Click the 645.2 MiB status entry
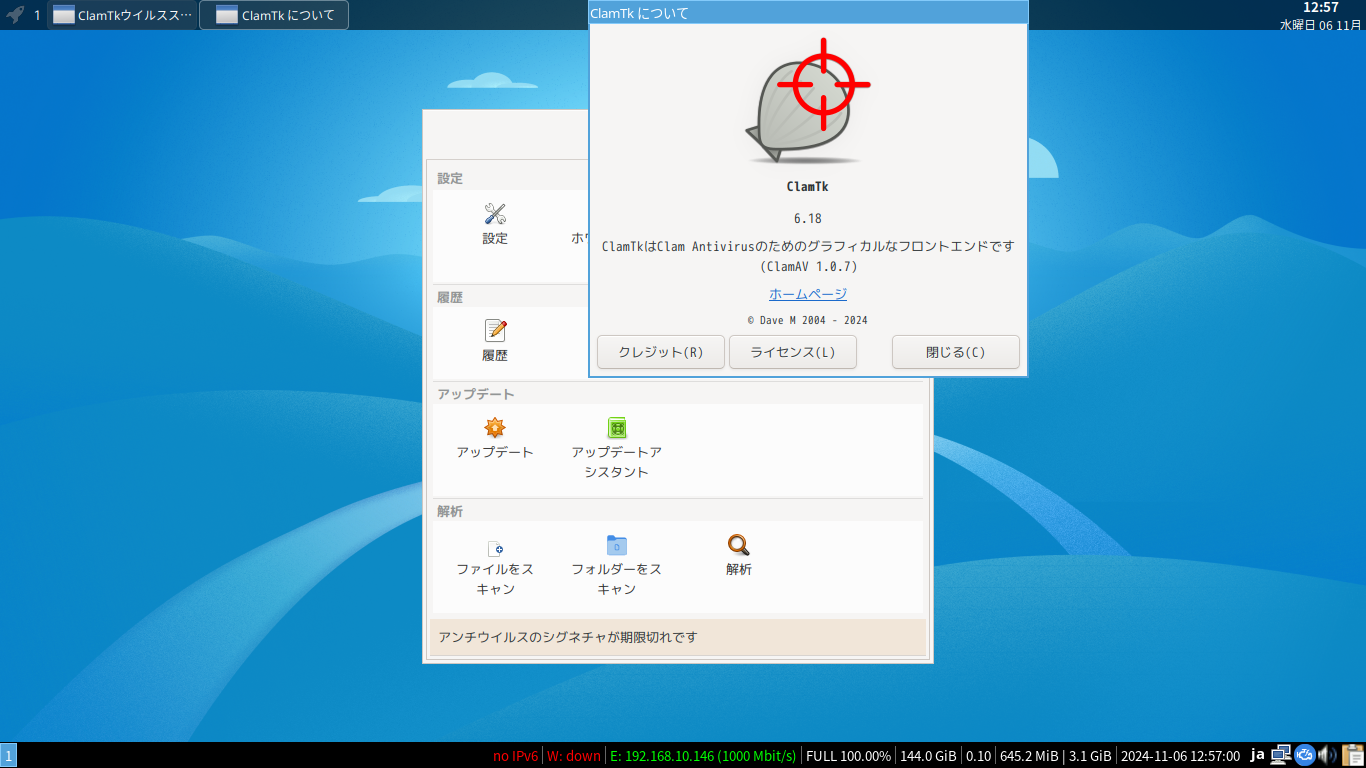Image resolution: width=1366 pixels, height=768 pixels. 1029,756
